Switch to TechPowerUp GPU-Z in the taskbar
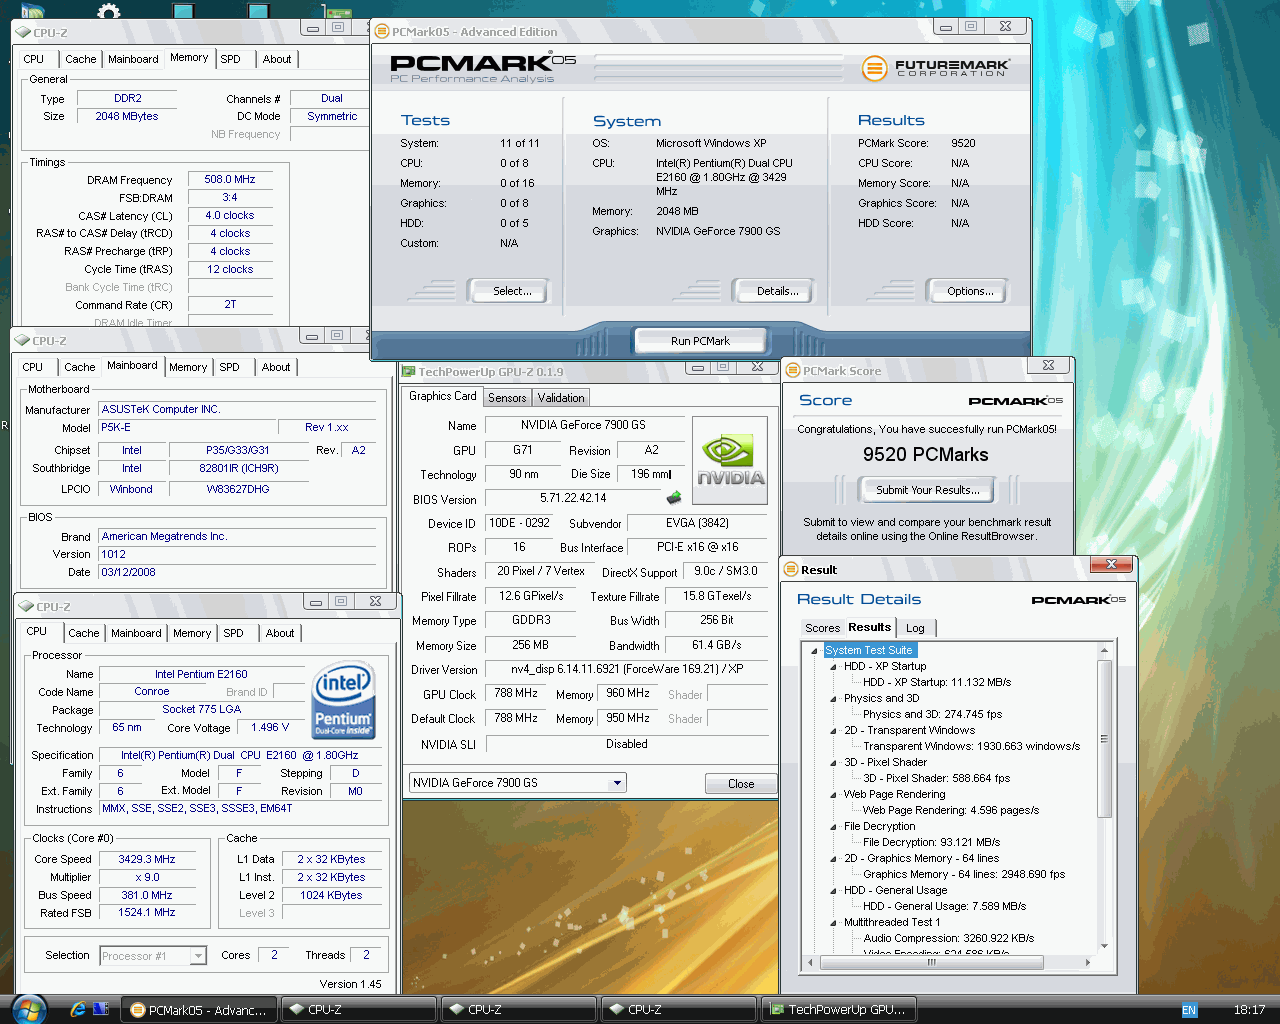 pos(839,1010)
